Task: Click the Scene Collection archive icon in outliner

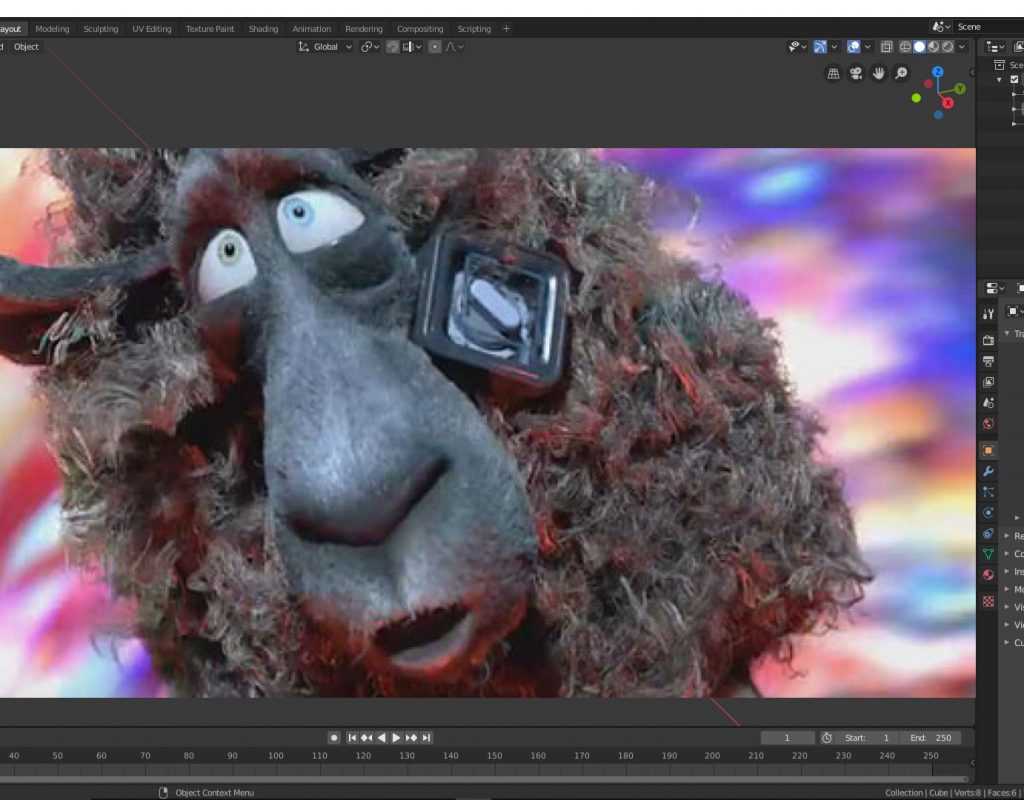Action: (999, 65)
